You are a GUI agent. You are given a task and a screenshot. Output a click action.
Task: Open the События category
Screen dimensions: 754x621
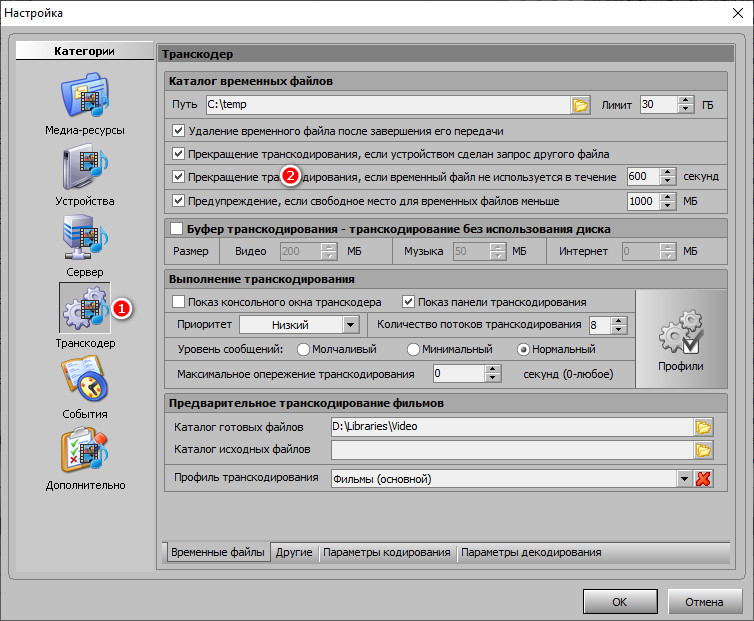click(84, 381)
